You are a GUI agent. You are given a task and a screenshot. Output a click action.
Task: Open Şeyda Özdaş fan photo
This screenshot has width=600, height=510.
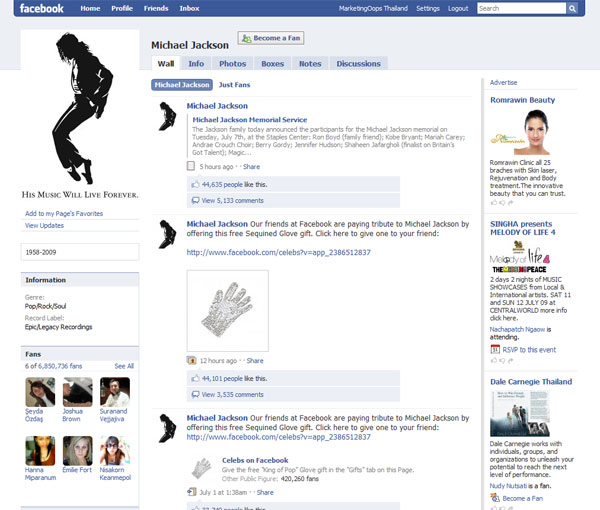click(x=40, y=392)
